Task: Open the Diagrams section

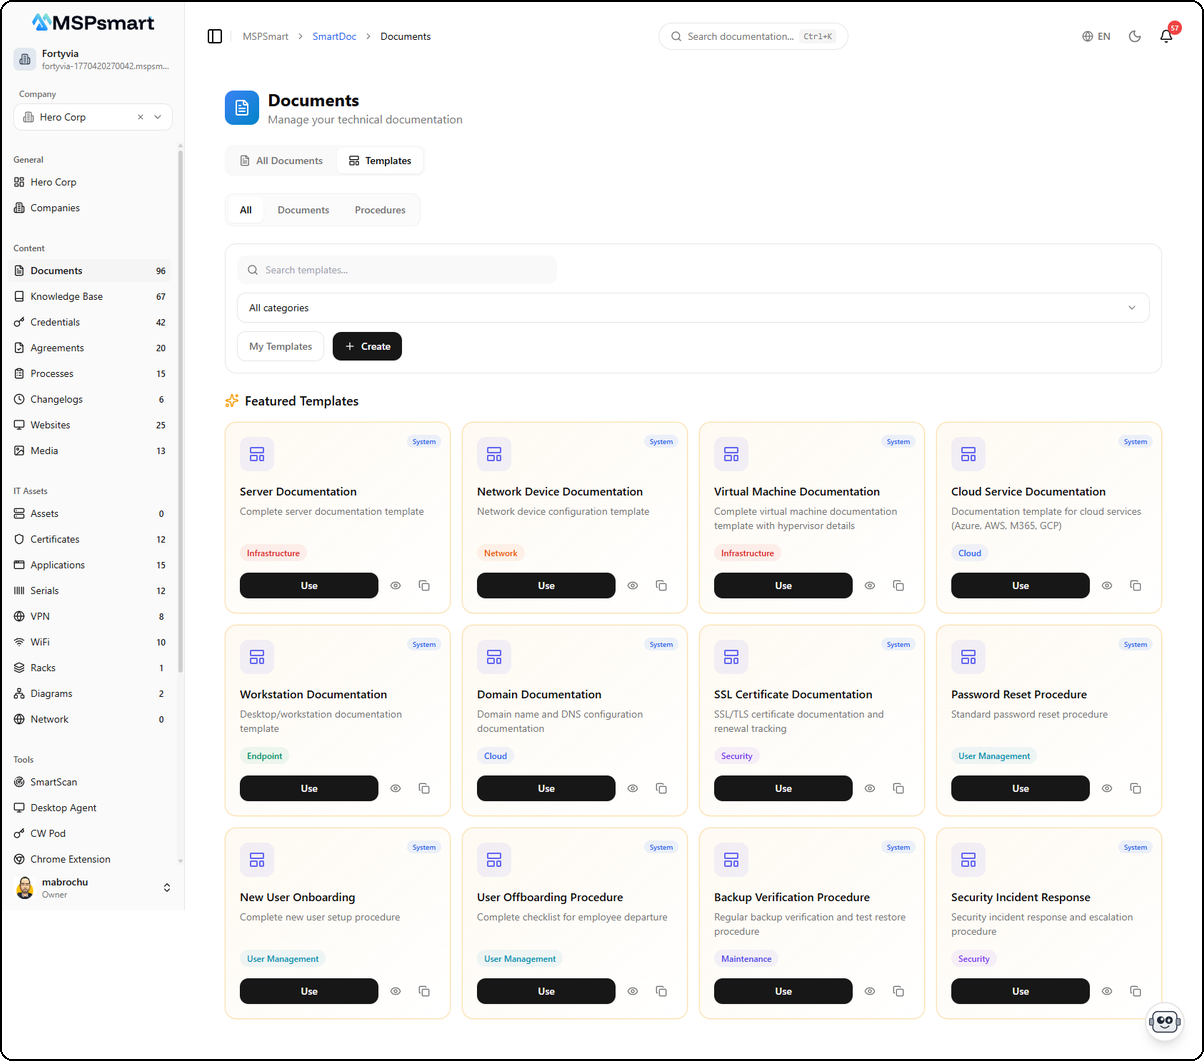Action: point(56,693)
